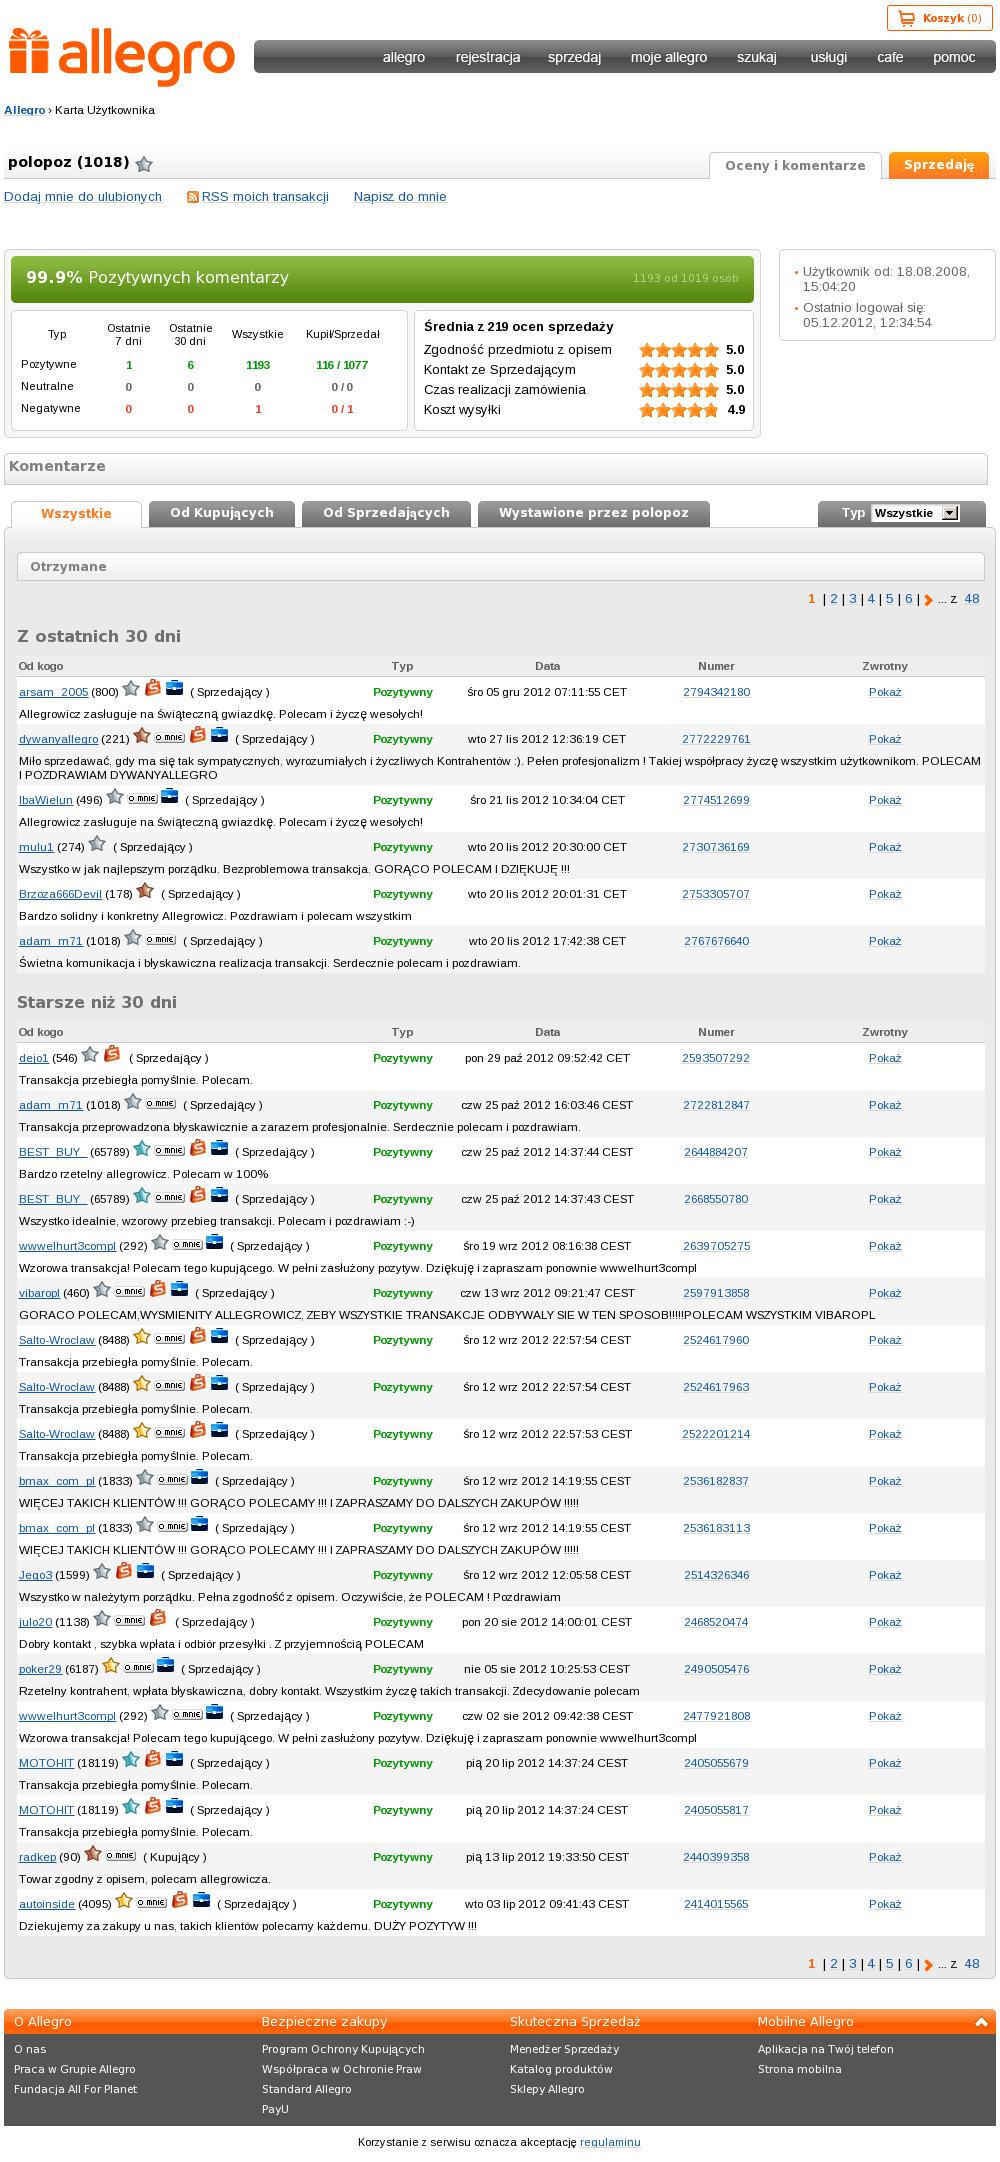1000x2162 pixels.
Task: Open transaction number 2794342180
Action: [x=716, y=692]
